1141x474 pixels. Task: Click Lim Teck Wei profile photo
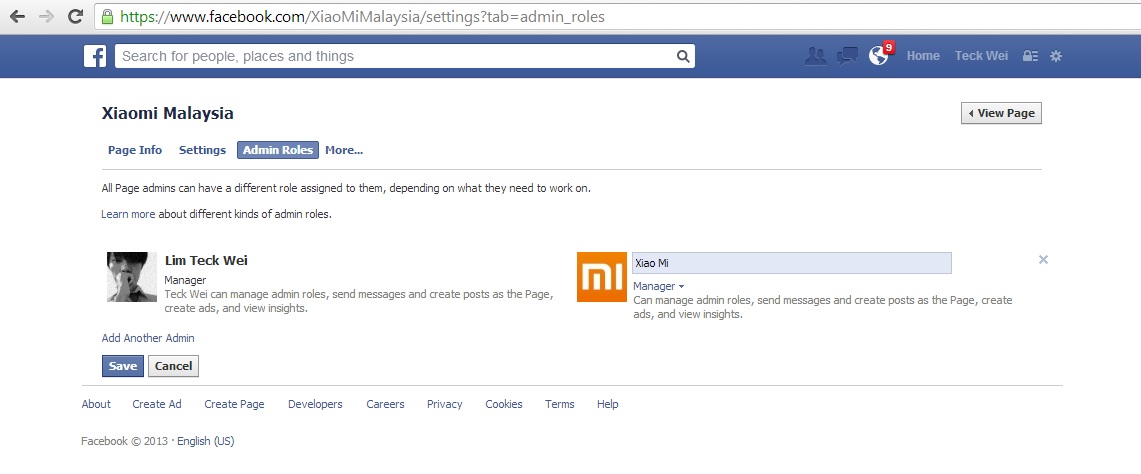(x=132, y=277)
